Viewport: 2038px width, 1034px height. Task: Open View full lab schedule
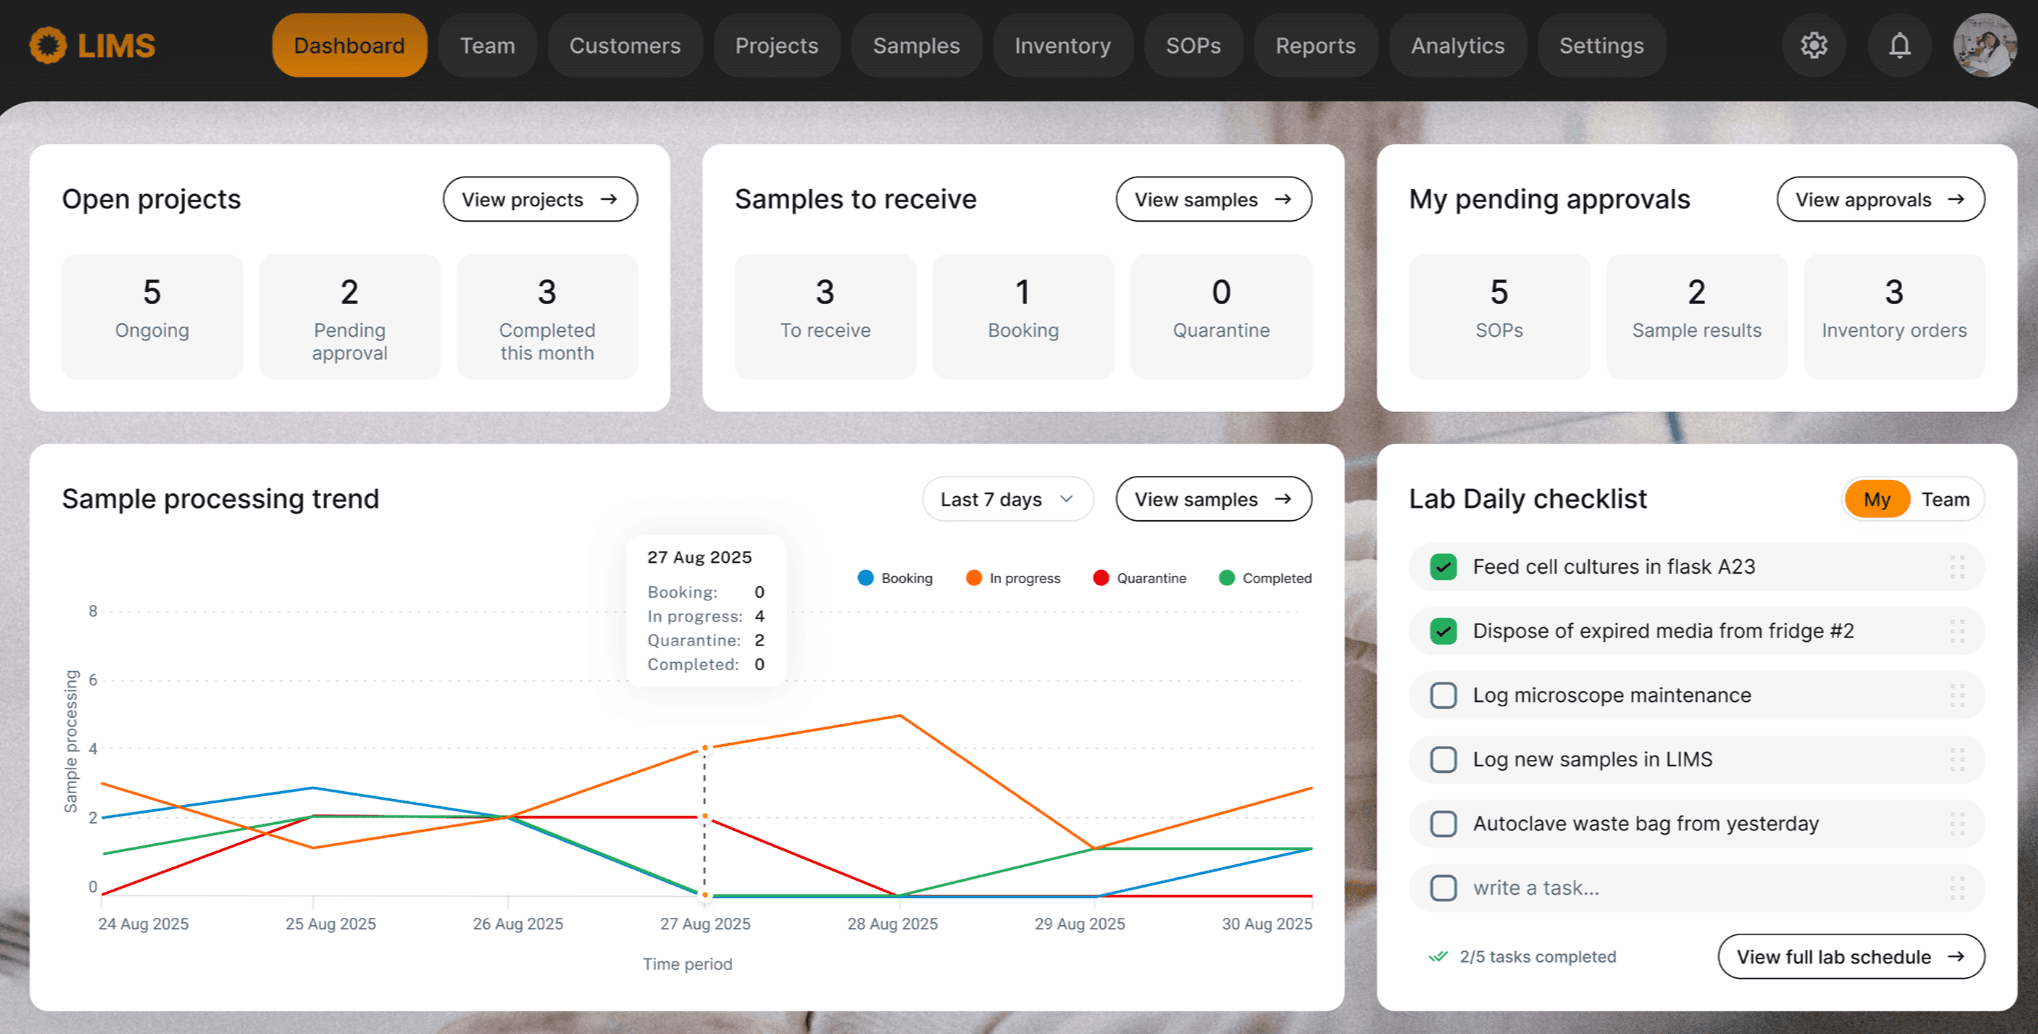point(1850,957)
